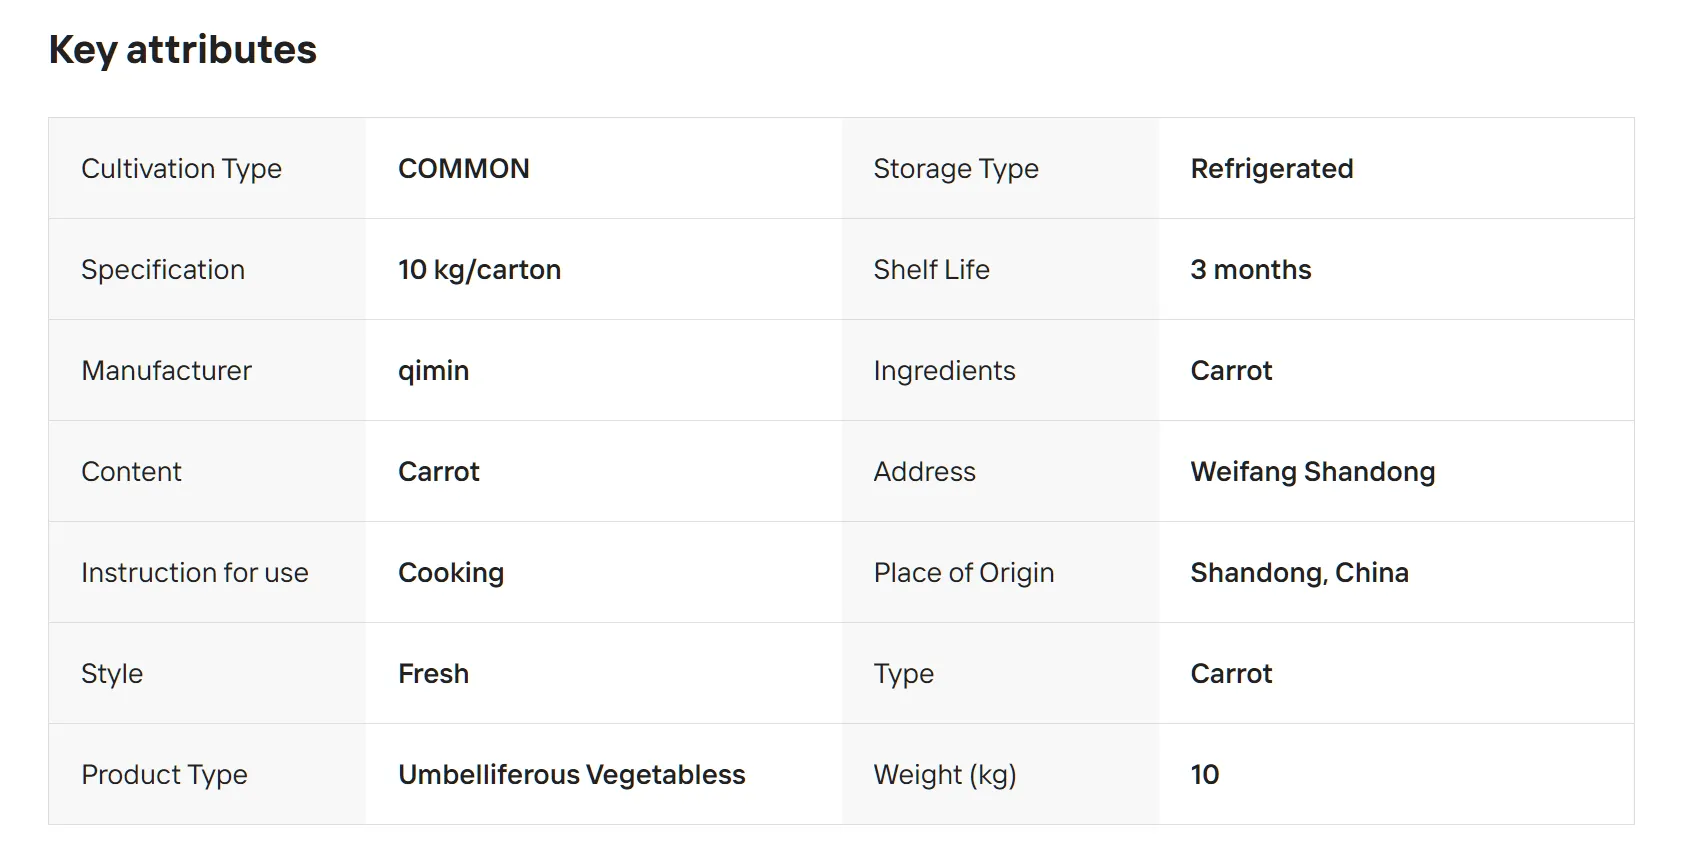Screen dimensions: 1692x860
Task: Click the "Manufacturer" label cell
Action: coord(166,371)
